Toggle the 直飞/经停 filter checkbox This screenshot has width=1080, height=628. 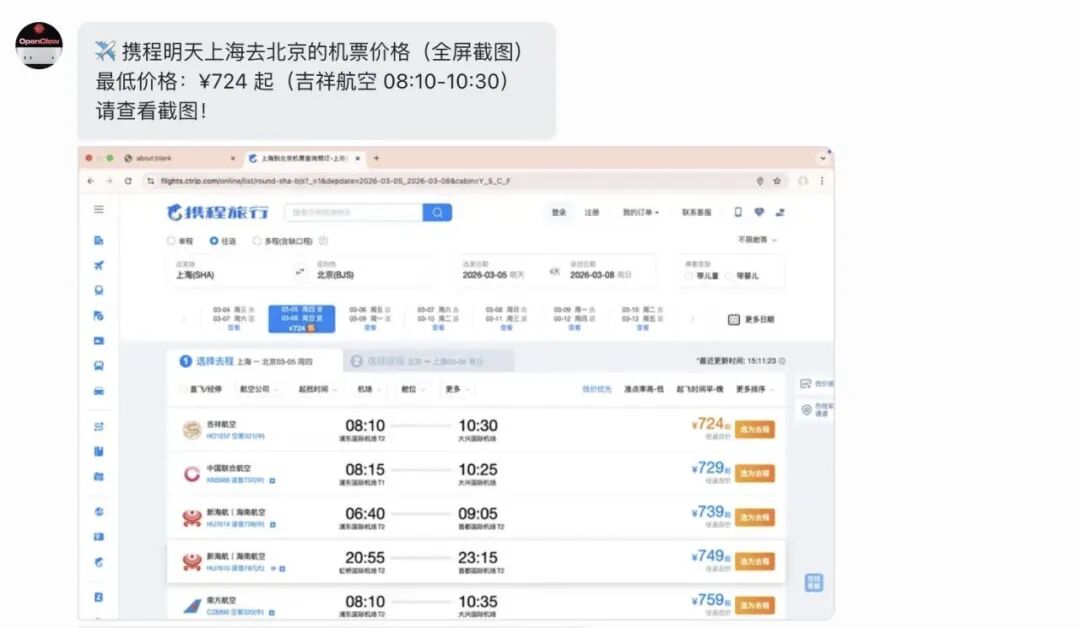point(183,389)
